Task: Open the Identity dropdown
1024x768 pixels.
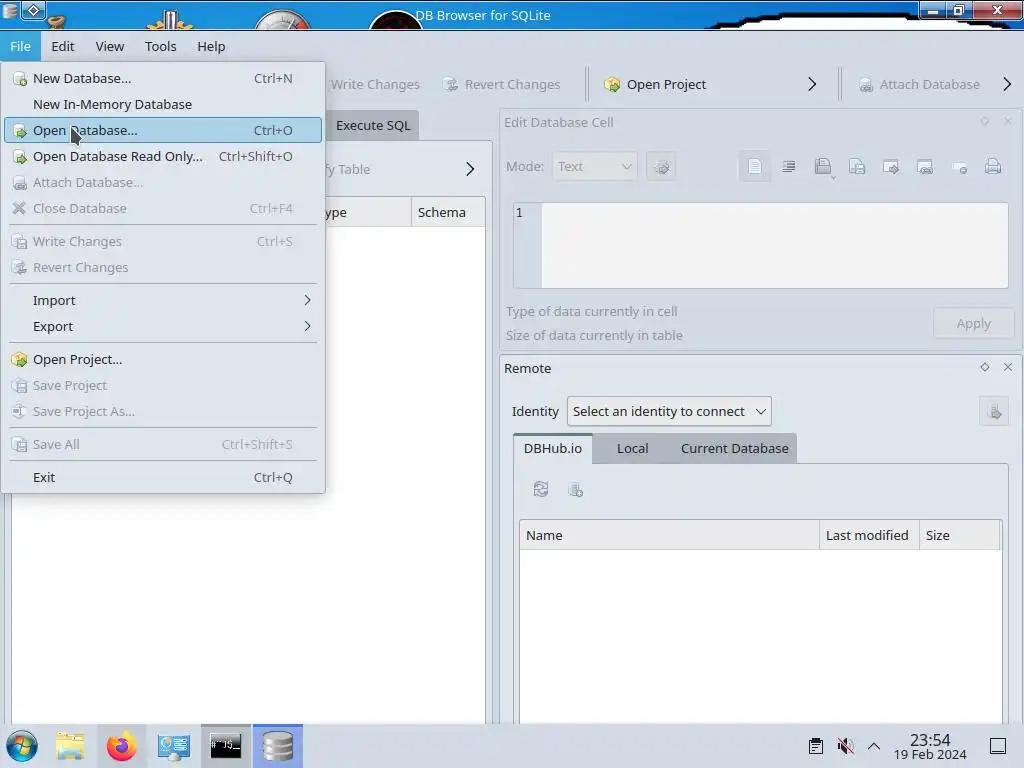Action: click(669, 411)
